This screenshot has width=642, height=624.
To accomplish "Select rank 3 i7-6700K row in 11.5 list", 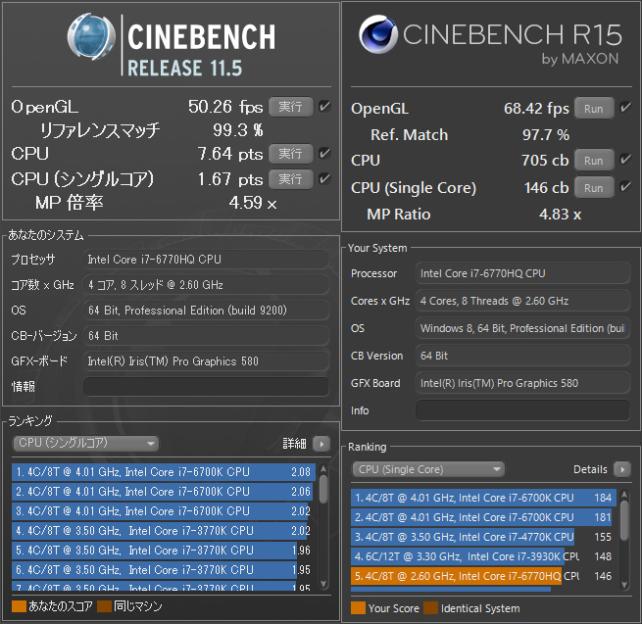I will 164,511.
